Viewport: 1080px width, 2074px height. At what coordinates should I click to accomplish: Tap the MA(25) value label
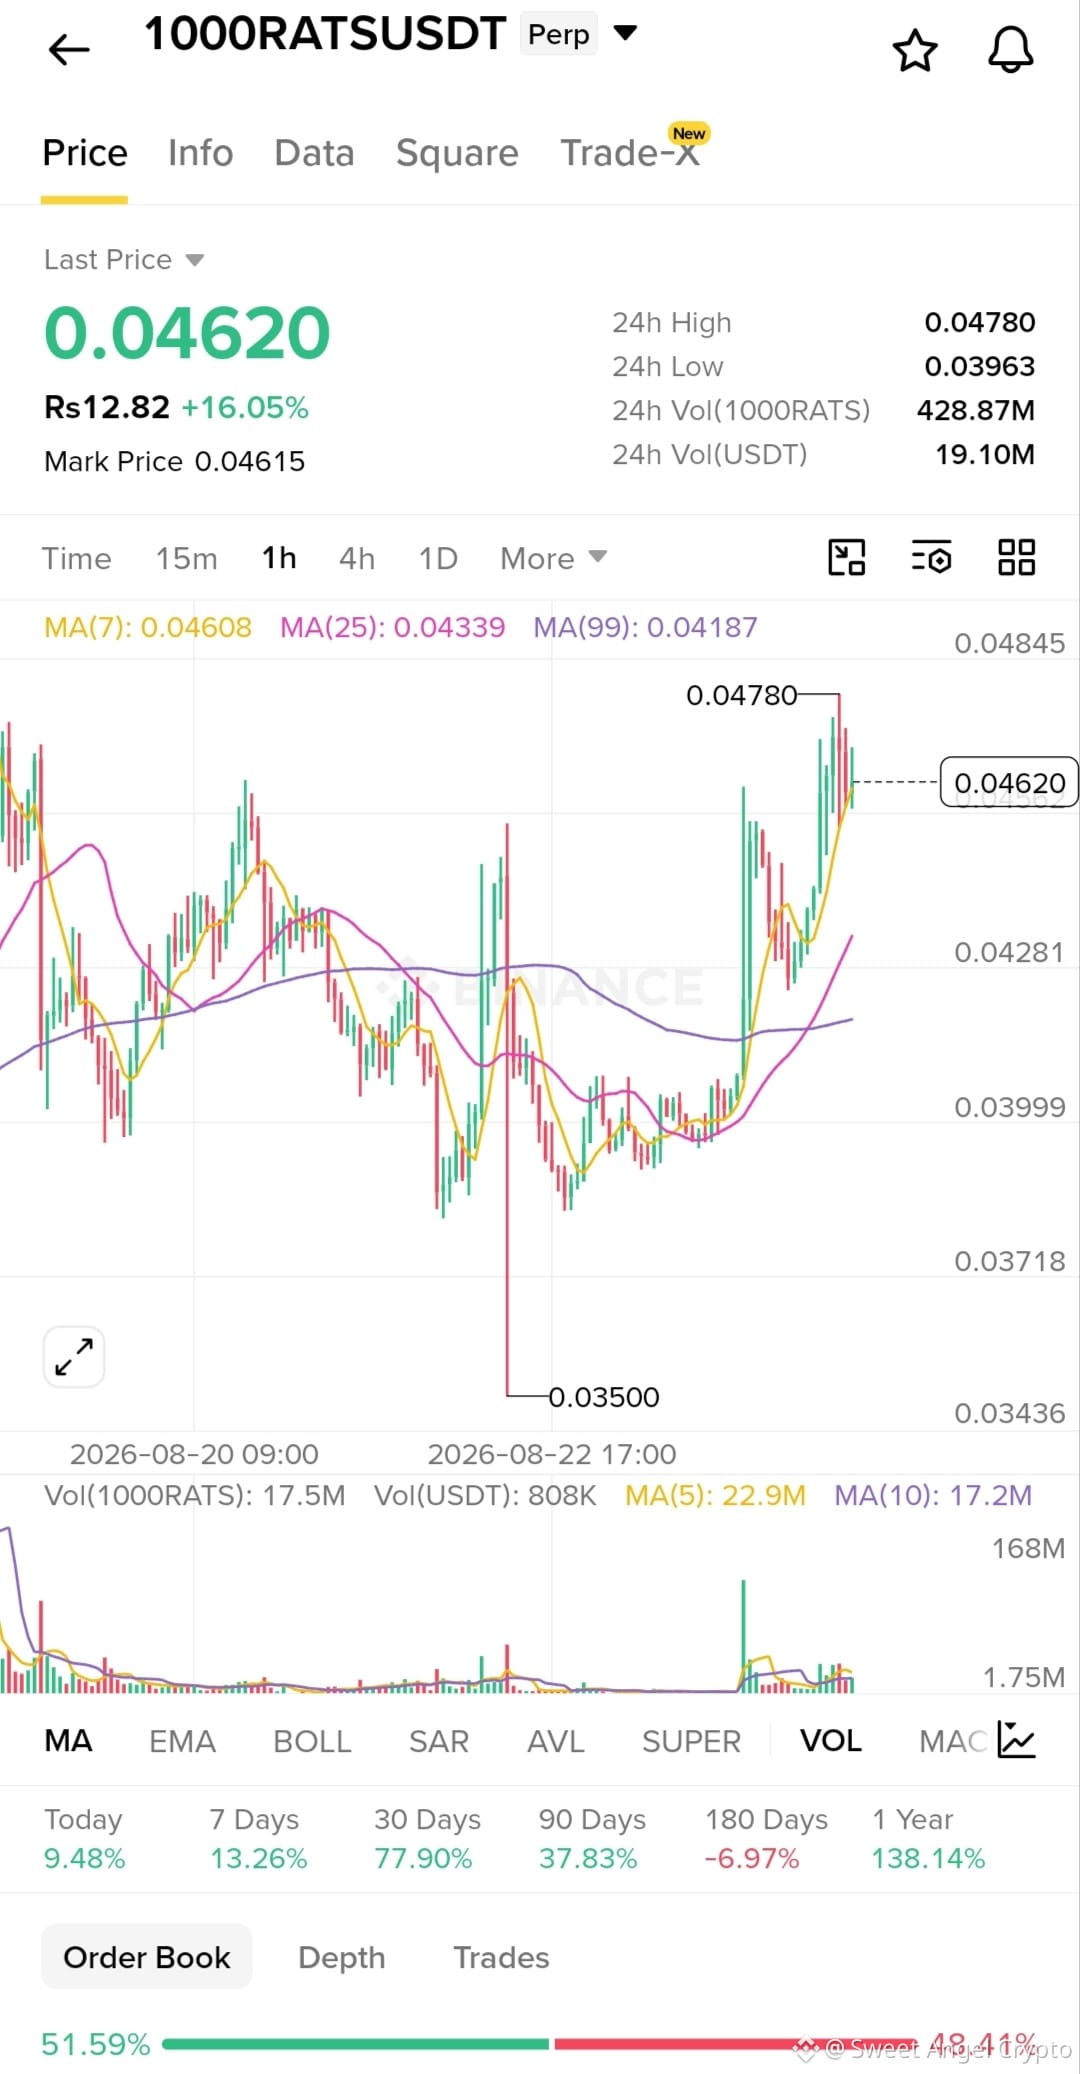(x=392, y=627)
